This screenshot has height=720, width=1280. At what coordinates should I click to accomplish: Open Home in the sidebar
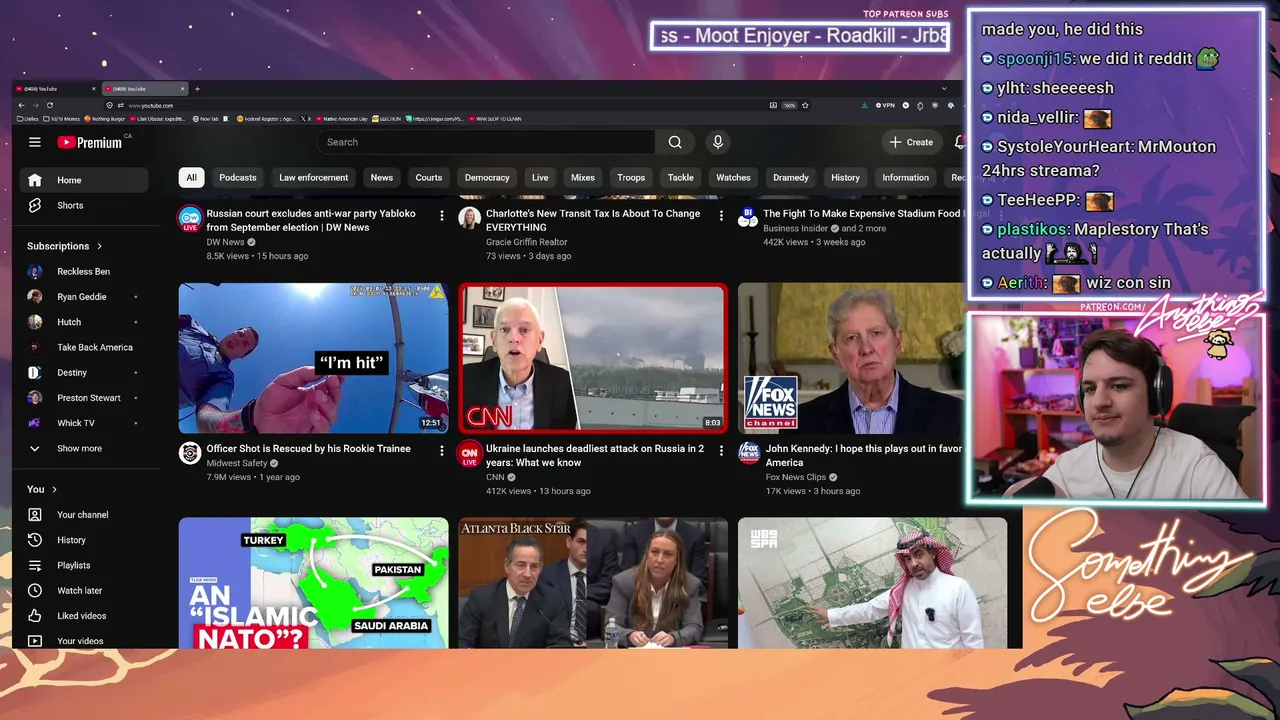point(84,180)
